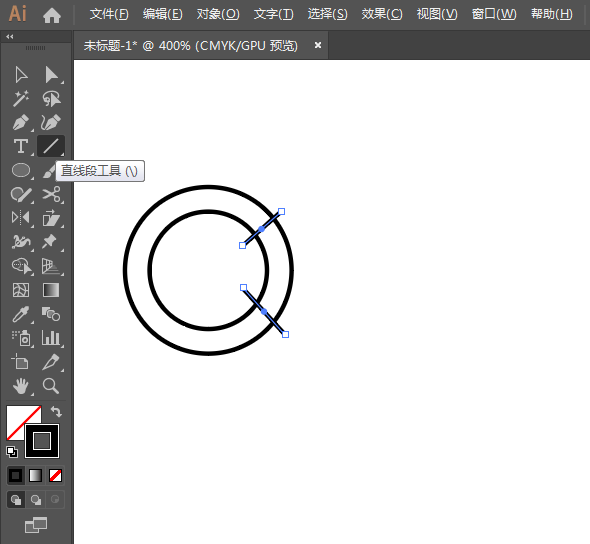Viewport: 590px width, 544px height.
Task: Select the Free Transform tool
Action: point(51,218)
